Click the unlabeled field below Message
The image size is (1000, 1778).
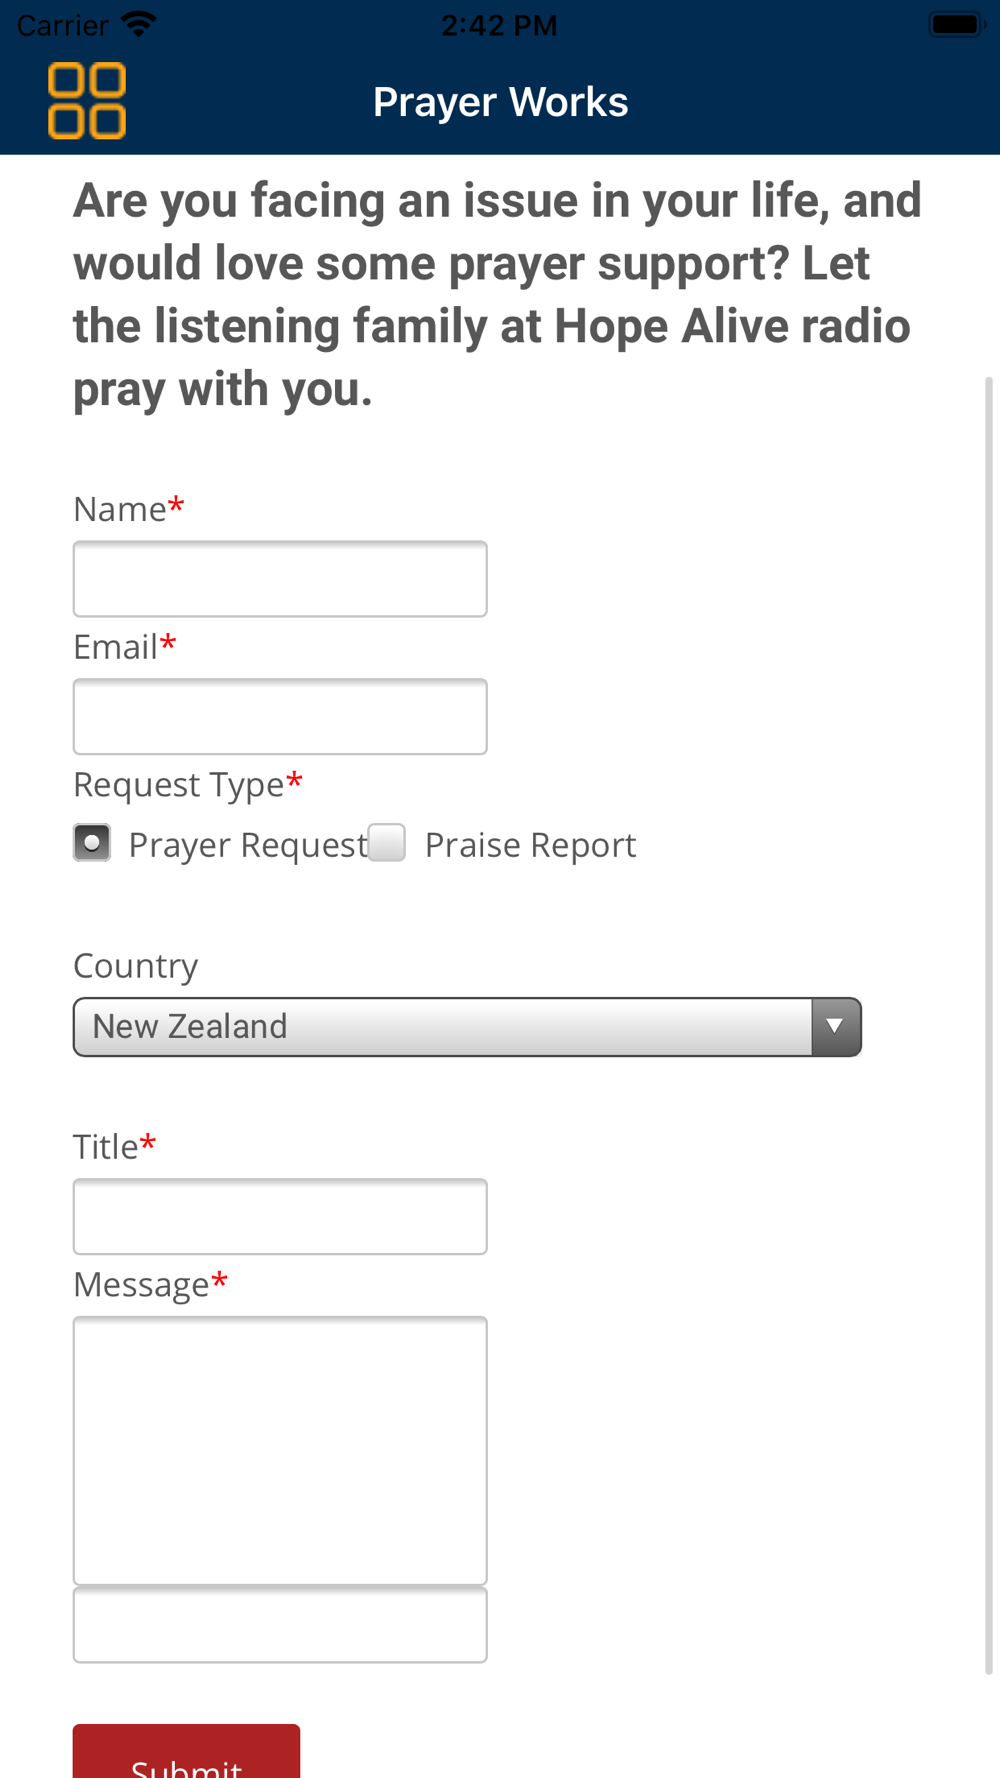[x=280, y=1625]
